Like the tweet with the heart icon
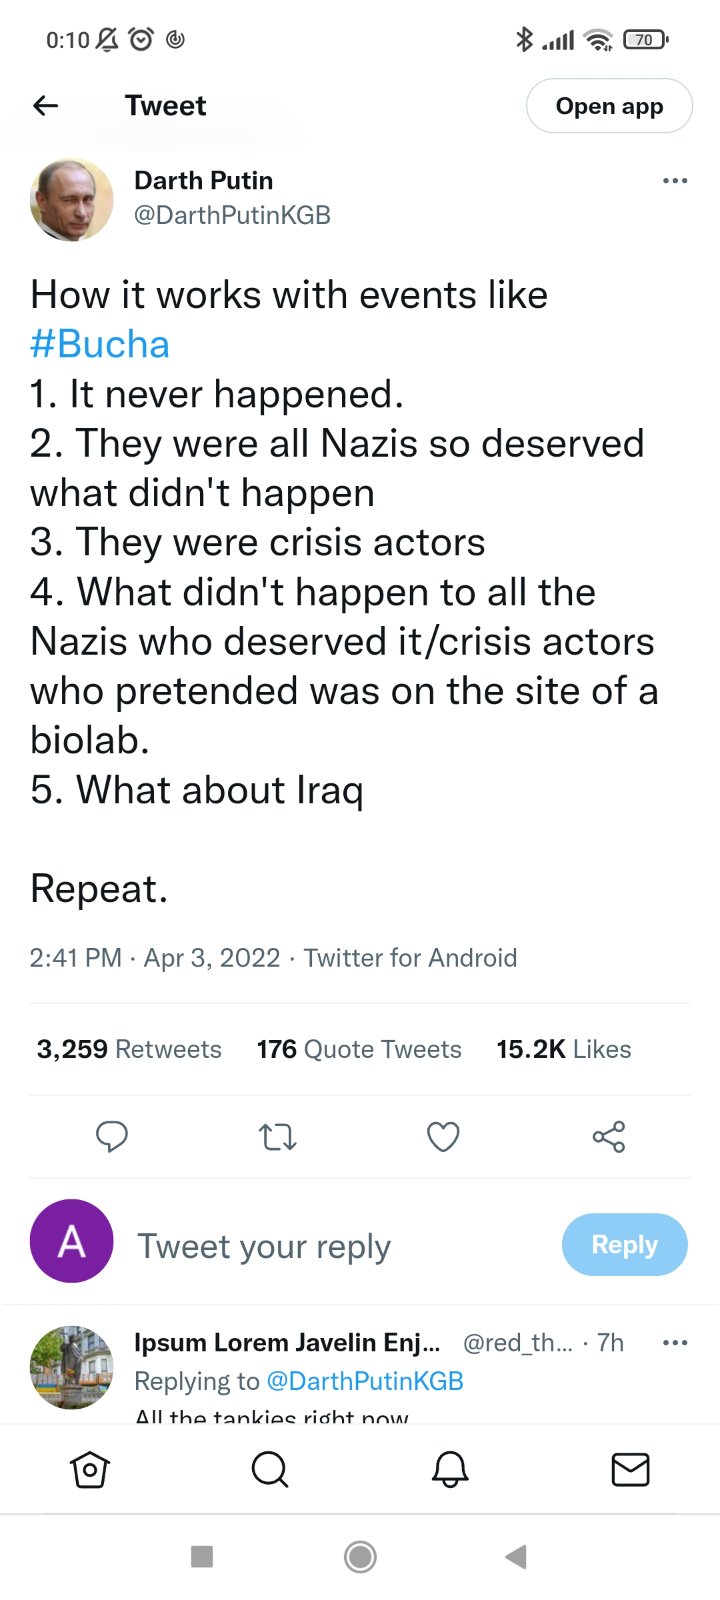Screen dimensions: 720x1600 click(443, 1137)
